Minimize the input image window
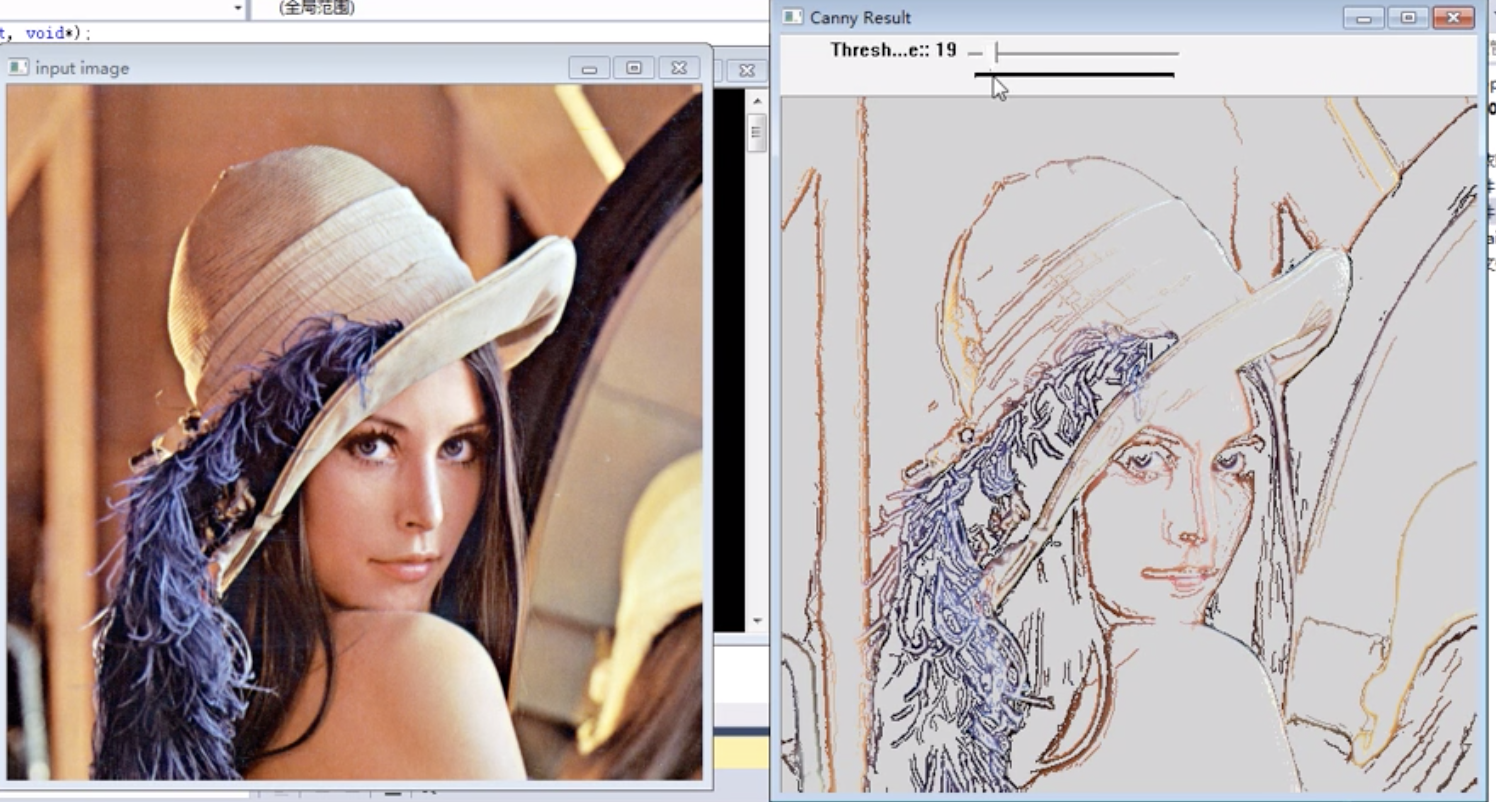1496x802 pixels. click(589, 68)
